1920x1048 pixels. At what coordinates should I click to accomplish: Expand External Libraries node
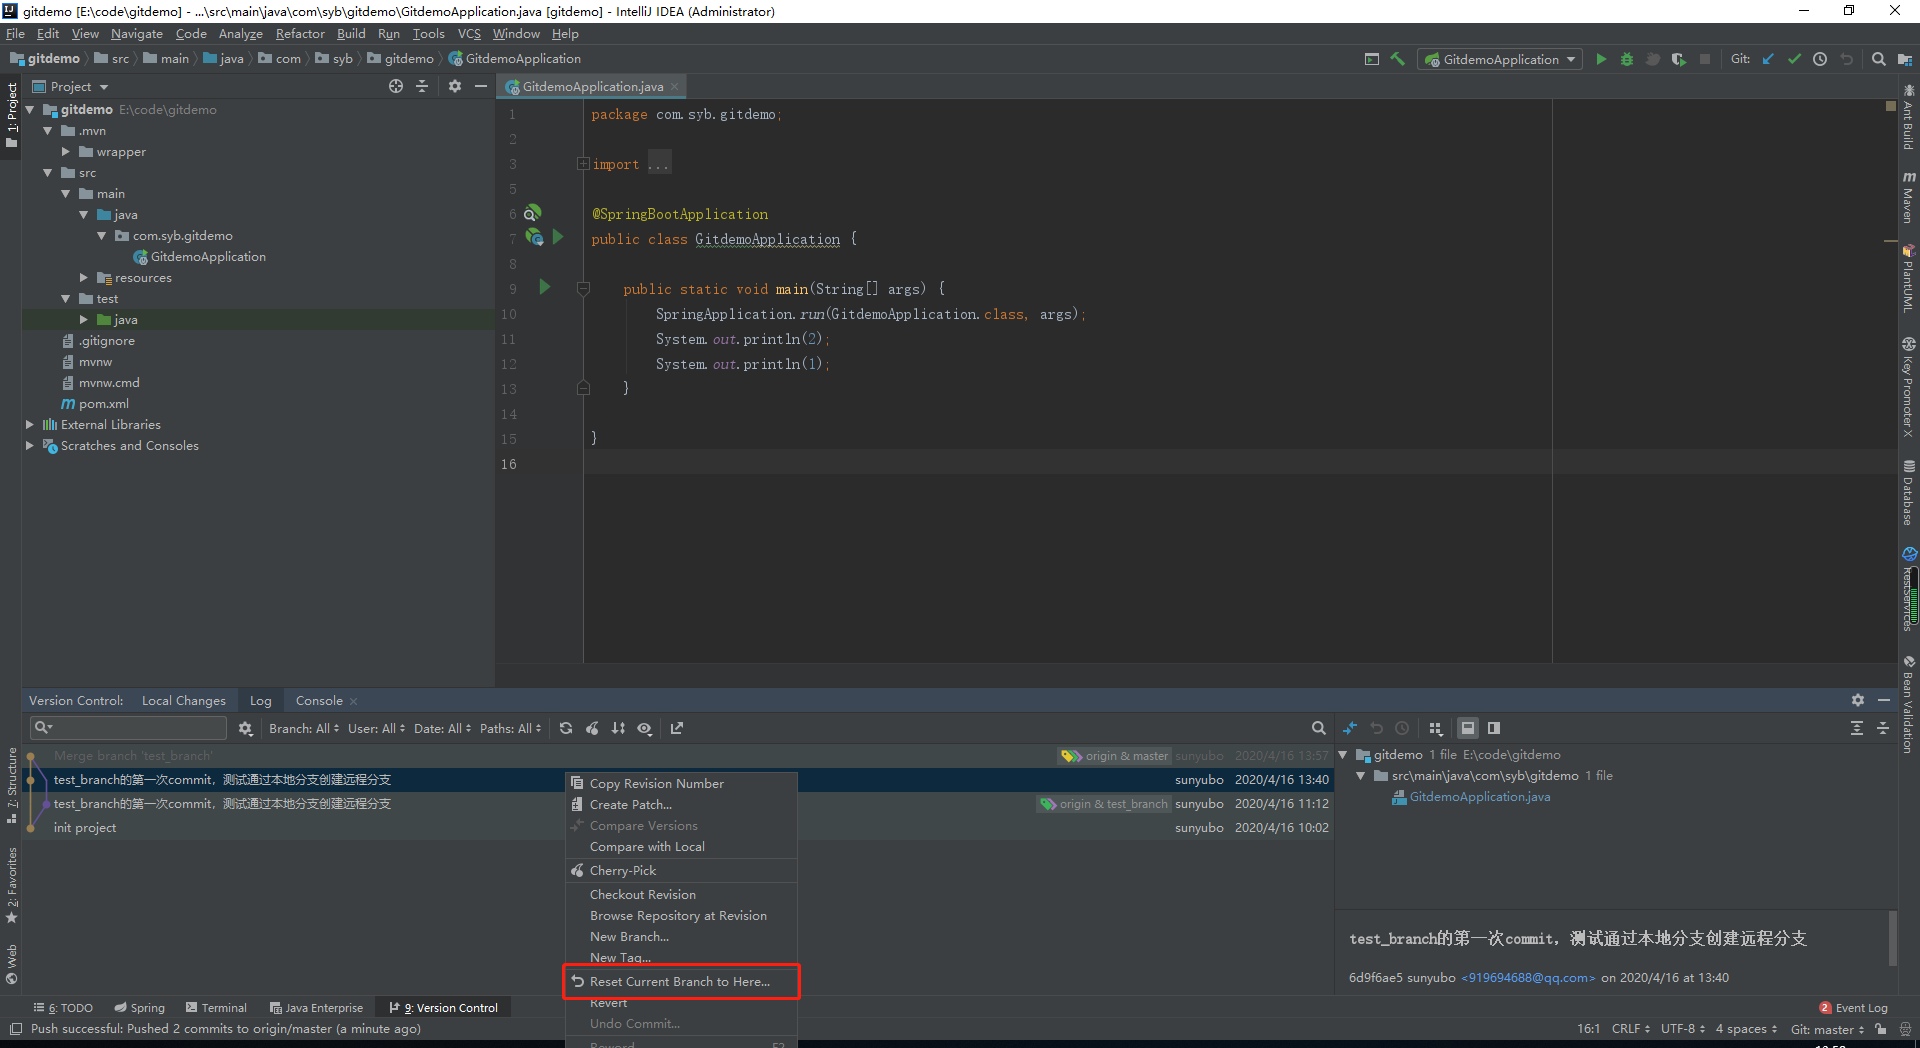point(30,425)
